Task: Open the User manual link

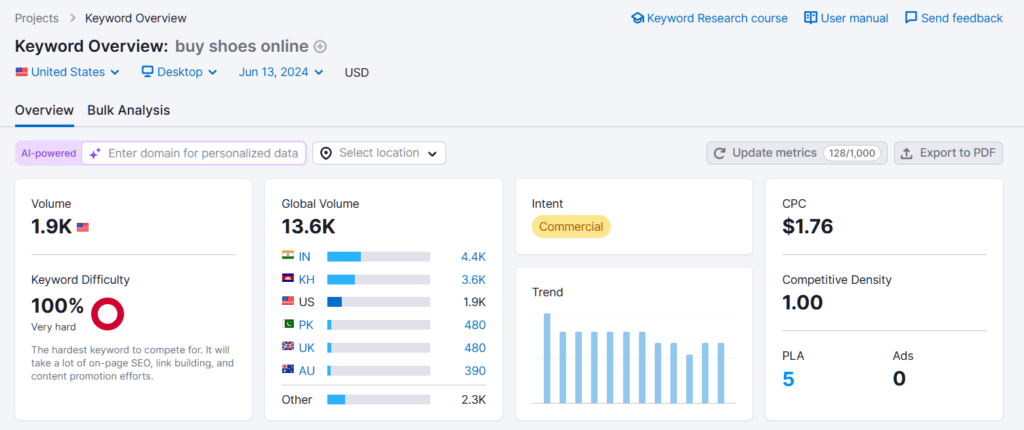Action: point(846,18)
